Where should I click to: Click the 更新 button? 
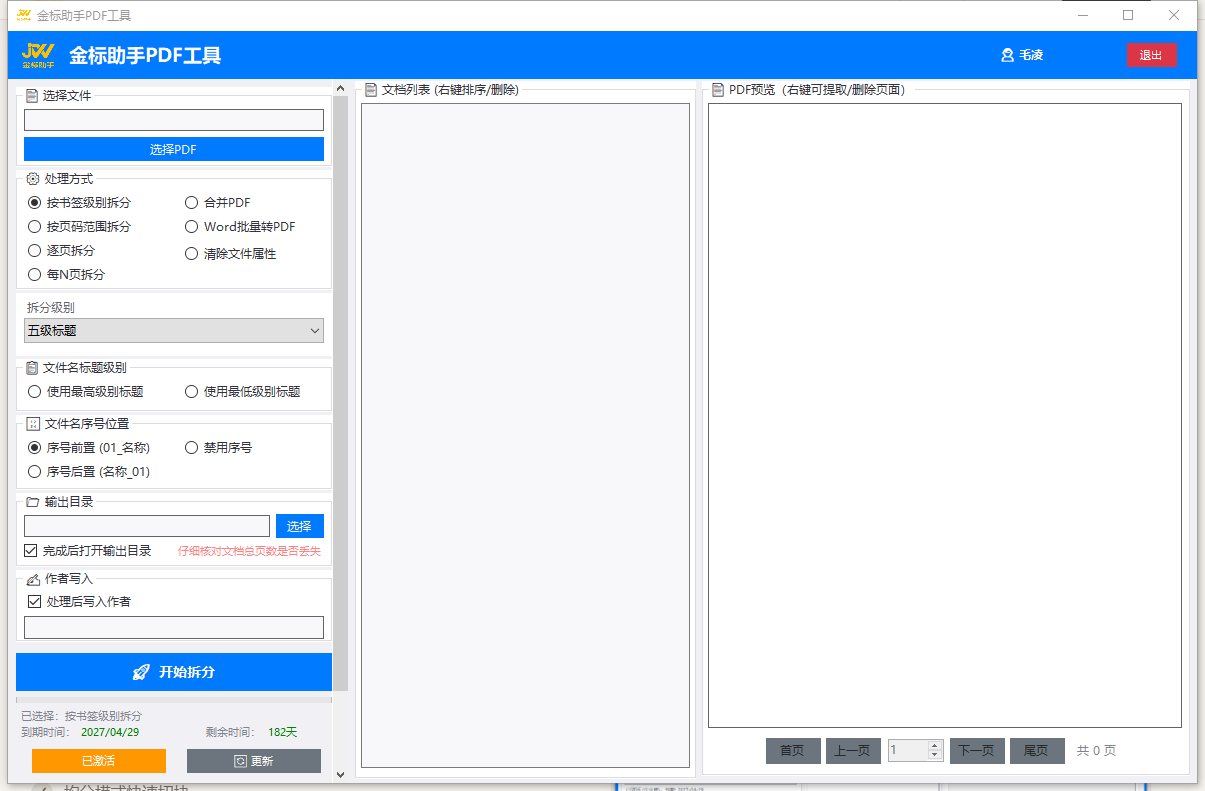(x=254, y=761)
